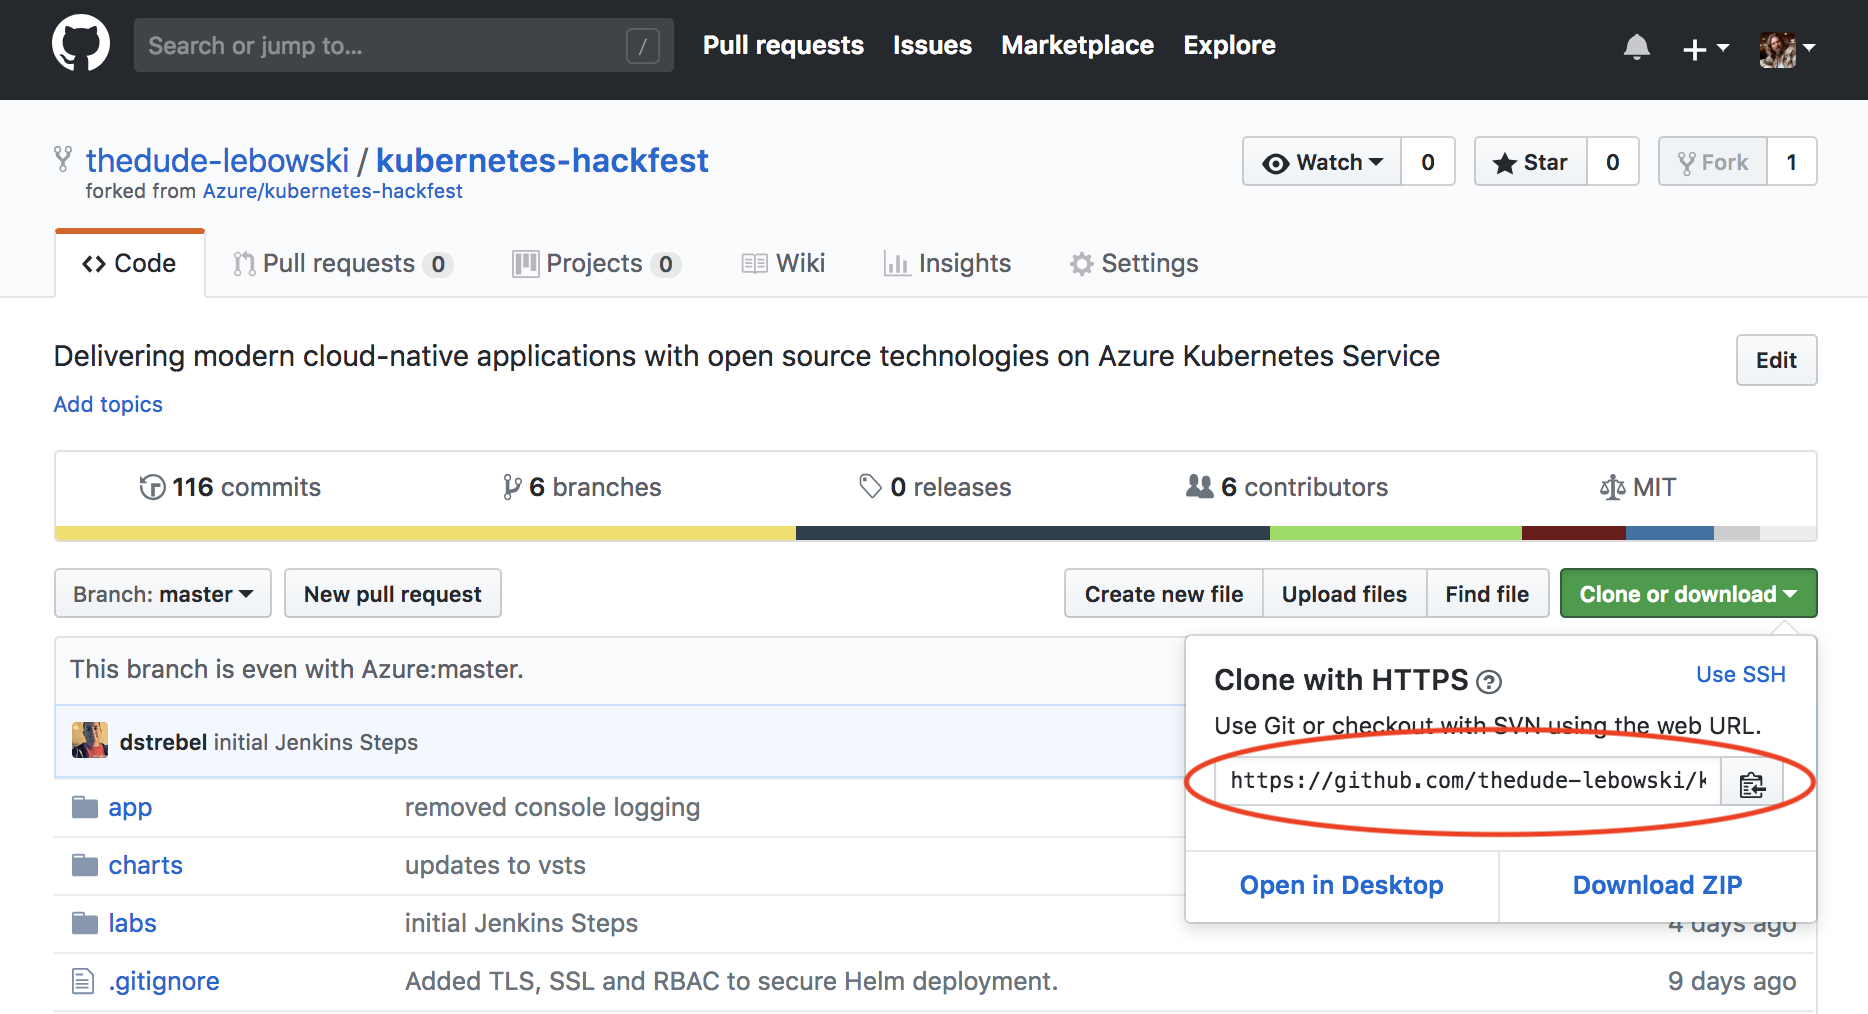
Task: View the forks count of 1
Action: [1792, 162]
